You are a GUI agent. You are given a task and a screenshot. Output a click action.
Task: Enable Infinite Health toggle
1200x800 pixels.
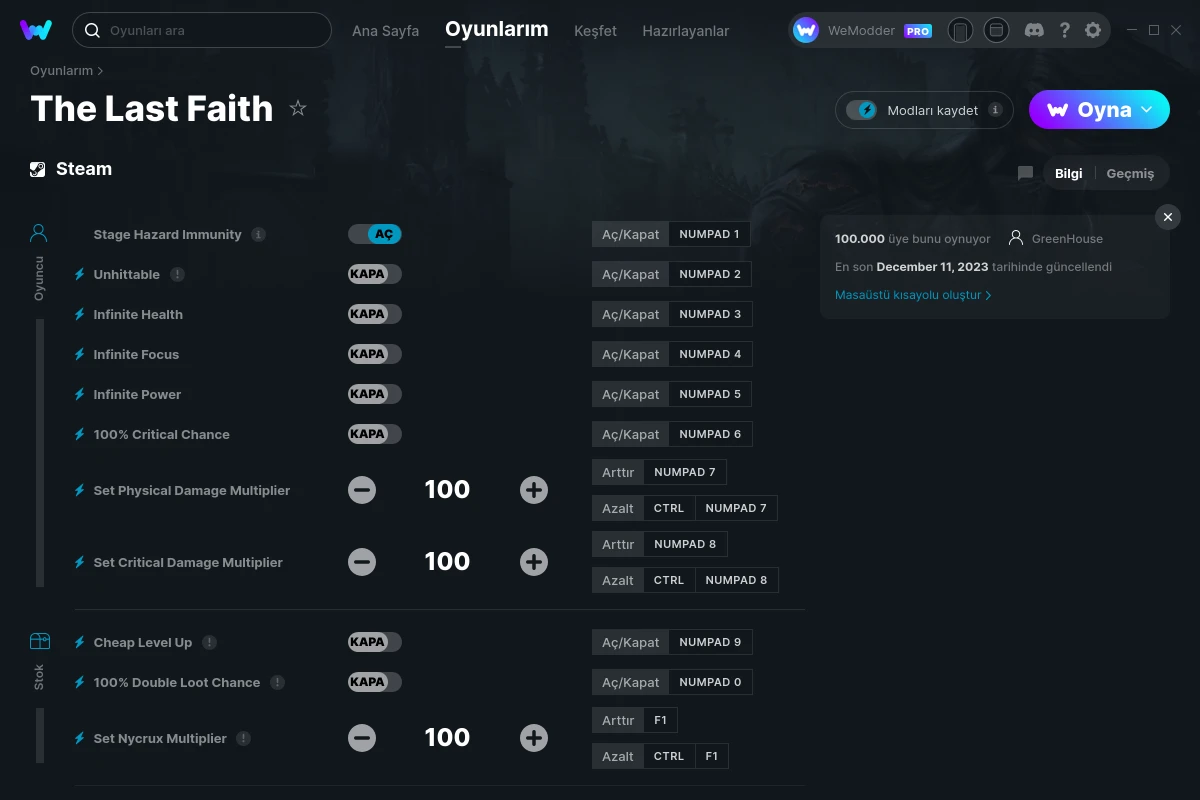375,314
